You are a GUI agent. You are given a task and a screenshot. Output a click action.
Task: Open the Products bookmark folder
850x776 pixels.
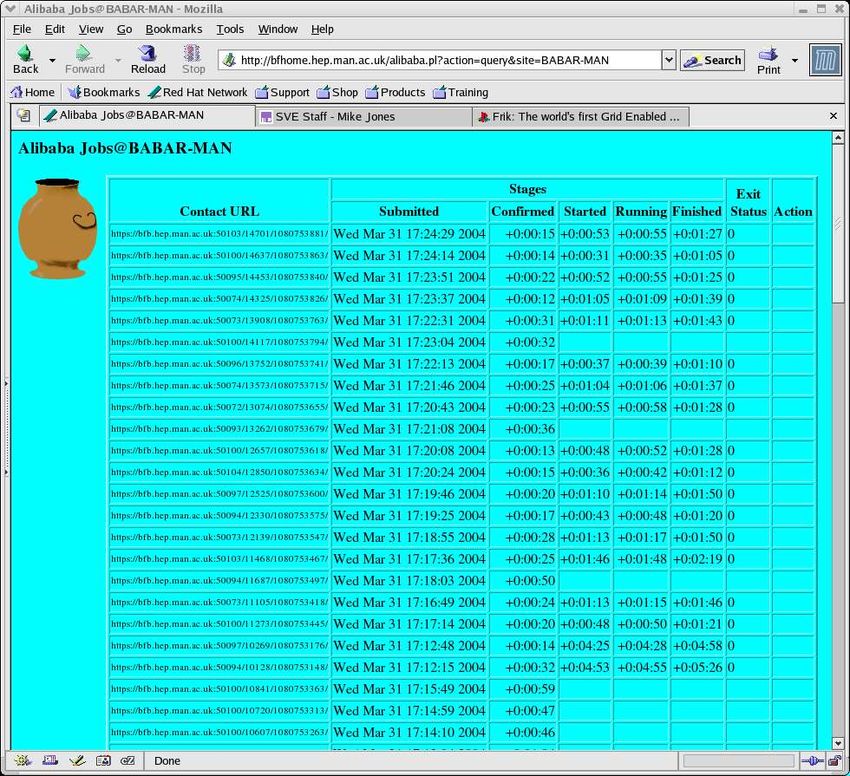pos(395,92)
